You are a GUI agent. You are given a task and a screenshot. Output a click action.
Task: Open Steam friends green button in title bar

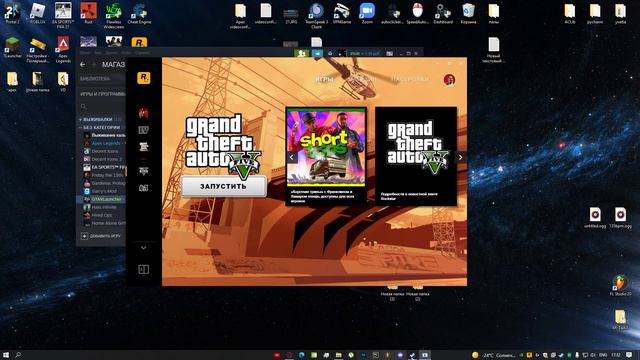click(x=302, y=53)
